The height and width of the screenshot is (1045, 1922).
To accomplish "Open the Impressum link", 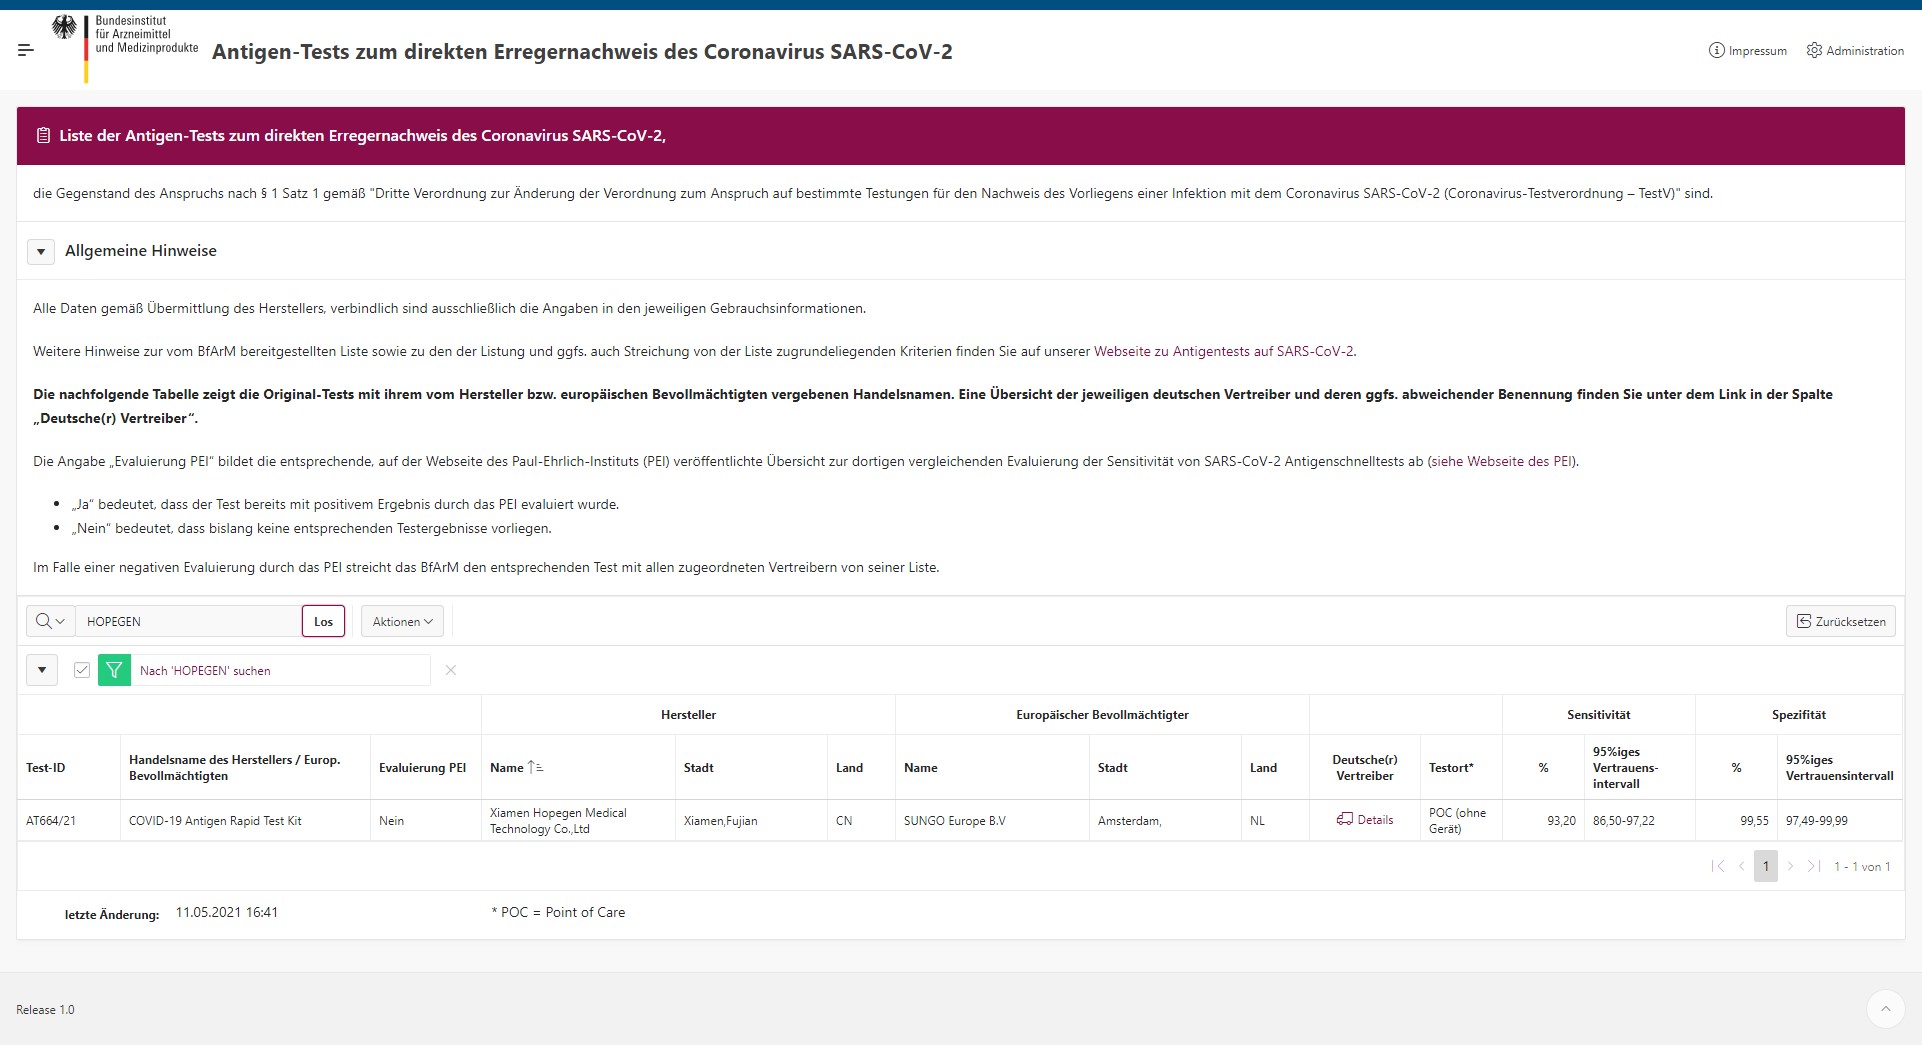I will [1747, 51].
